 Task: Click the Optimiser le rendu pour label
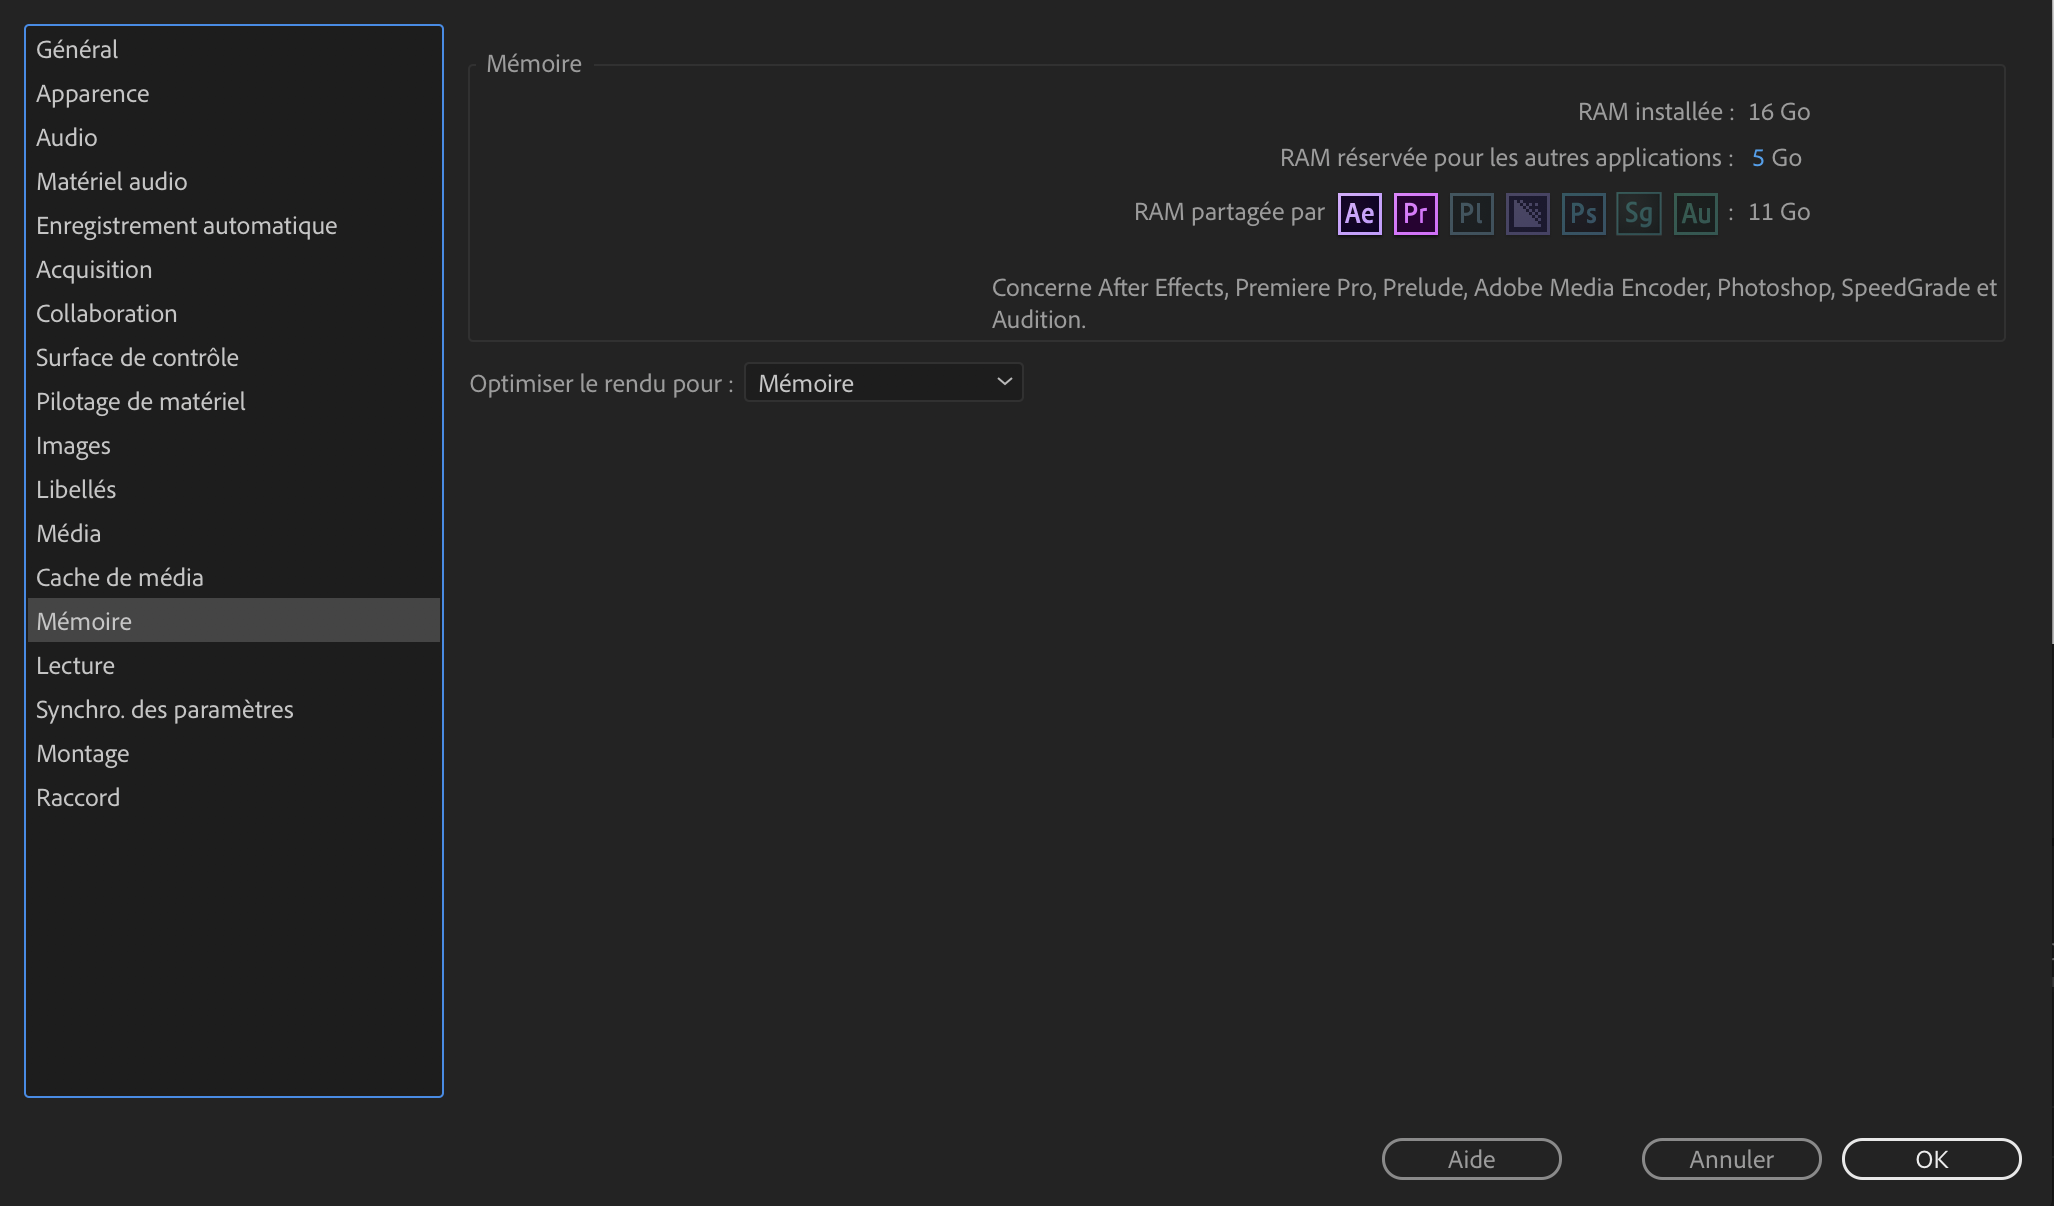601,384
